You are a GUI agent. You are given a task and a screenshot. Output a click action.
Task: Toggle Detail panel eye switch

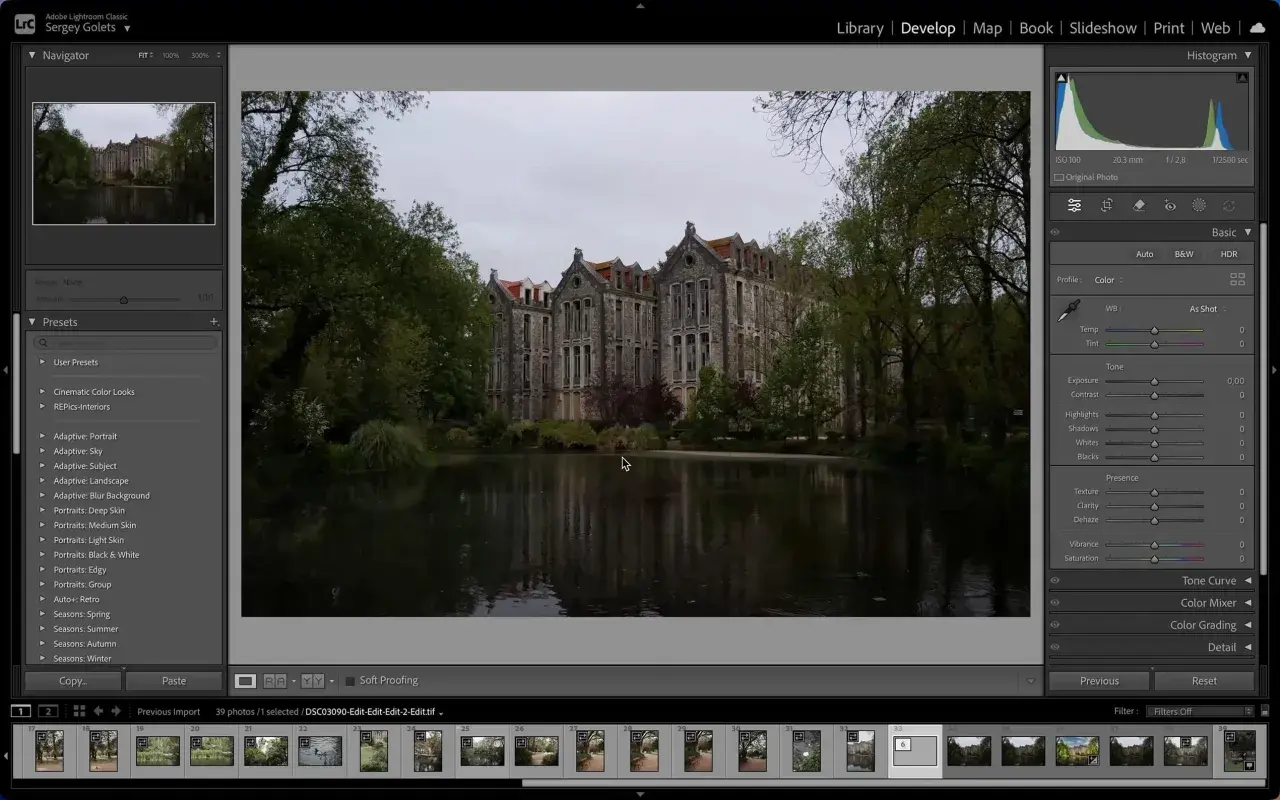[1055, 647]
